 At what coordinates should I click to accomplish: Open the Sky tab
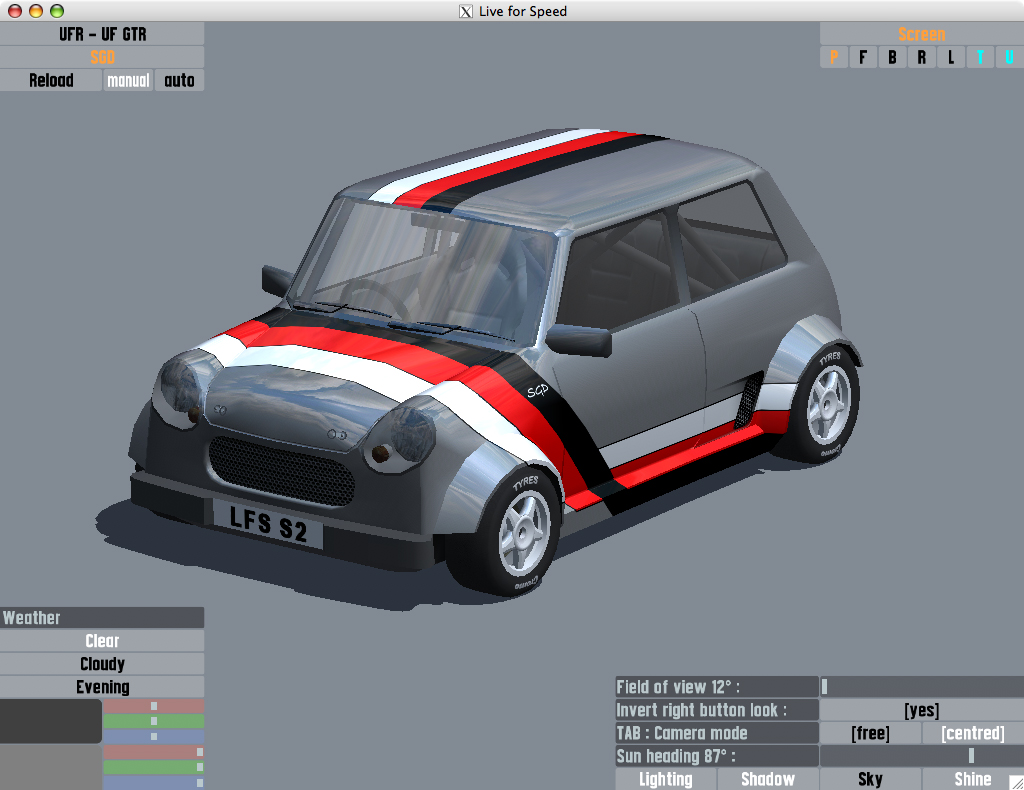pos(870,779)
